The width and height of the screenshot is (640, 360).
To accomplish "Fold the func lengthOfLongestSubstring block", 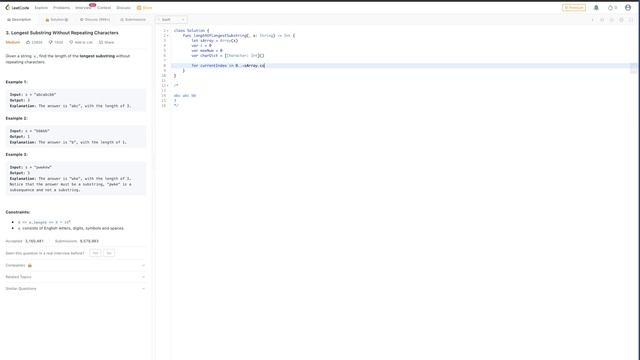I will 168,36.
